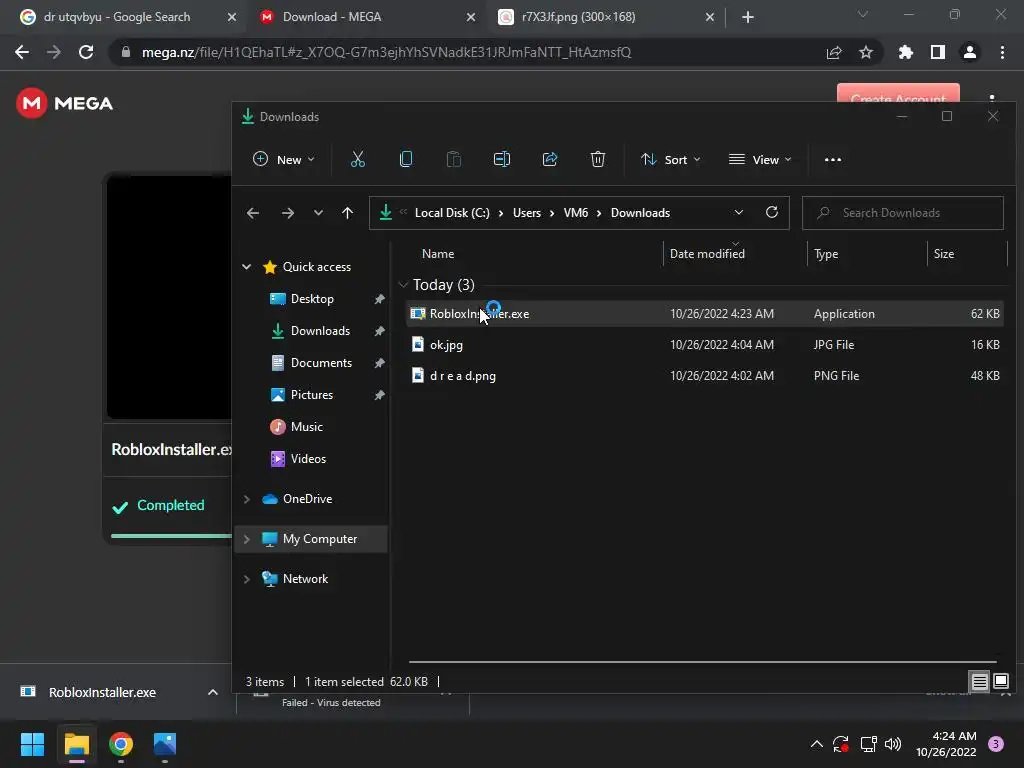The width and height of the screenshot is (1024, 768).
Task: Select Videos in the navigation pane
Action: (x=308, y=458)
